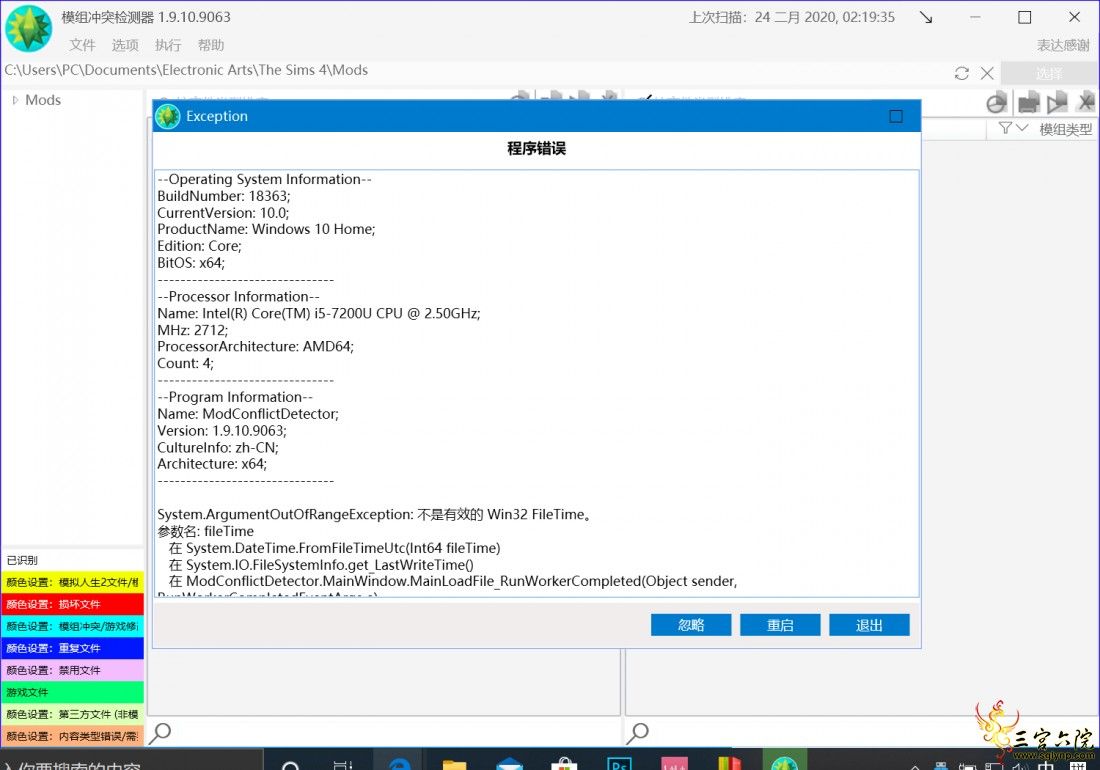Click the text 'BuildNumber: 18363;'

pos(224,196)
